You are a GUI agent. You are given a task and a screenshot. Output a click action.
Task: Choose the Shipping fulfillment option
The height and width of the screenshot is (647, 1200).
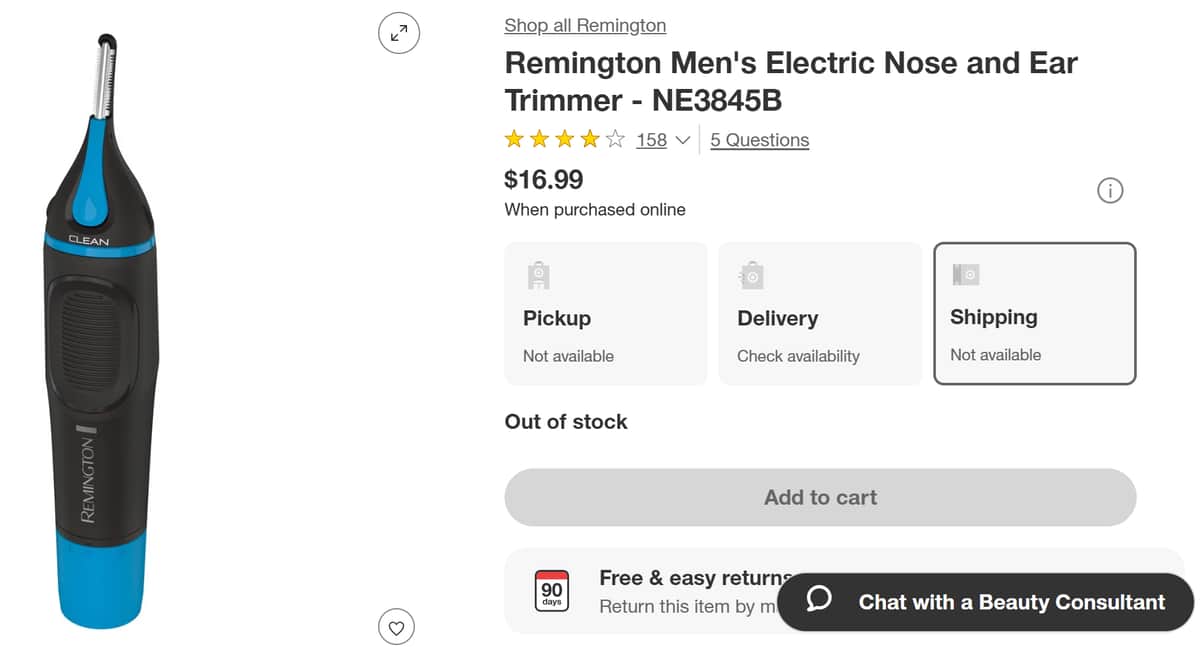[1034, 313]
